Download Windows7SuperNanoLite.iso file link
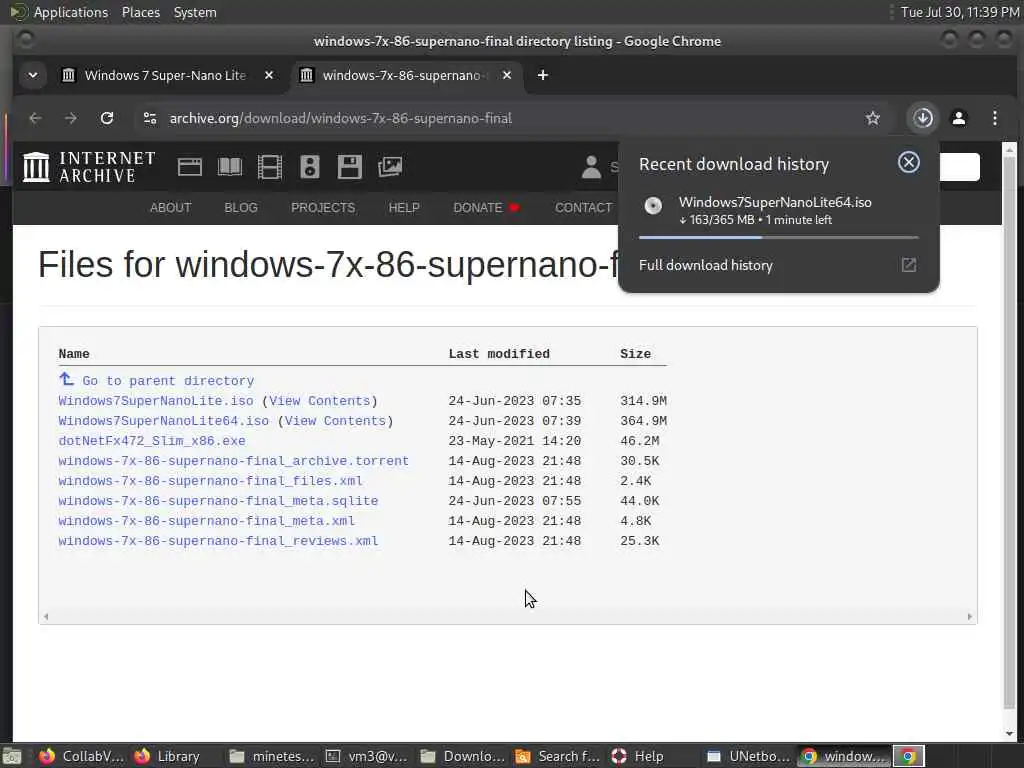Image resolution: width=1024 pixels, height=768 pixels. pos(155,400)
